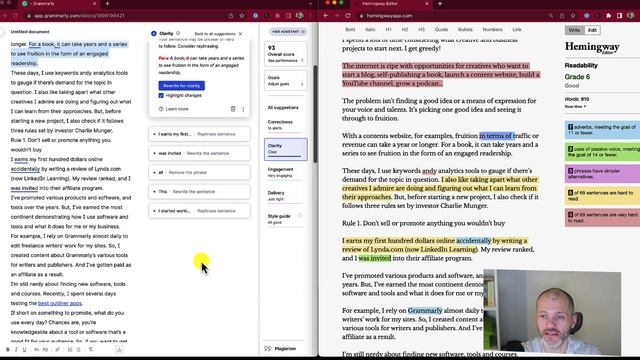Click the bulleted list icon in Grammarly toolbar
The width and height of the screenshot is (640, 360).
click(x=78, y=349)
